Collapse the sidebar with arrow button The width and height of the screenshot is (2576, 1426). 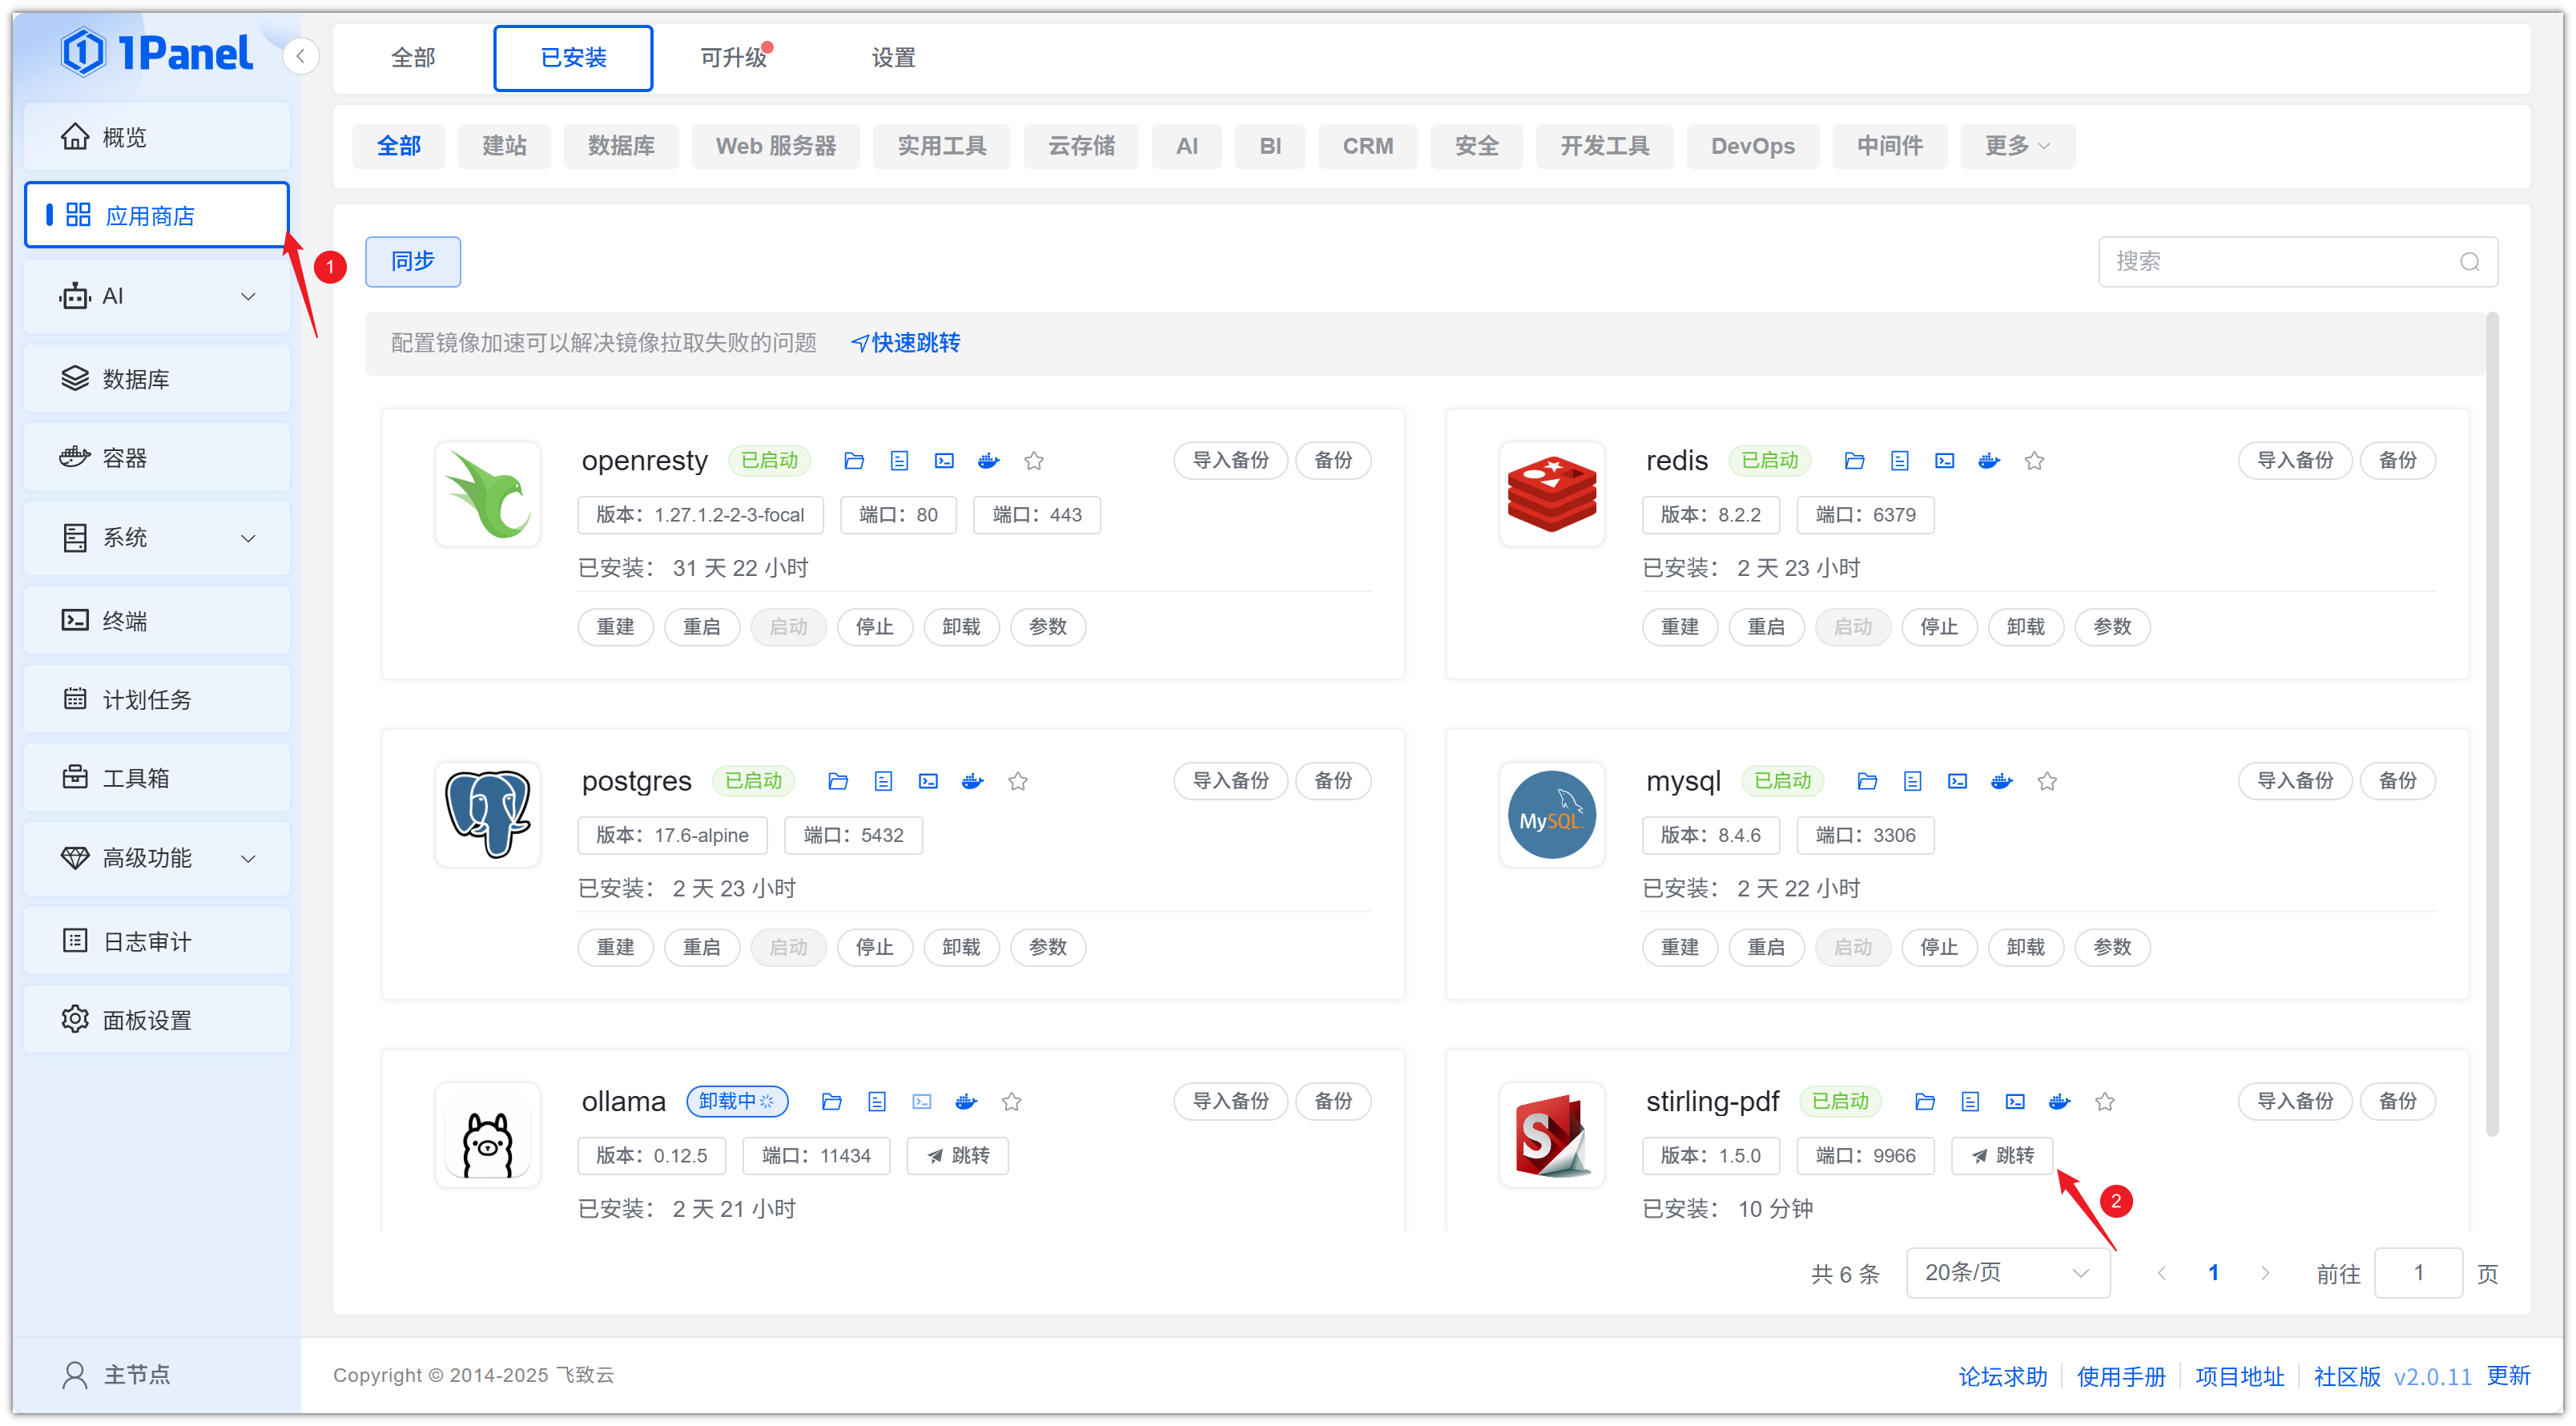tap(300, 56)
